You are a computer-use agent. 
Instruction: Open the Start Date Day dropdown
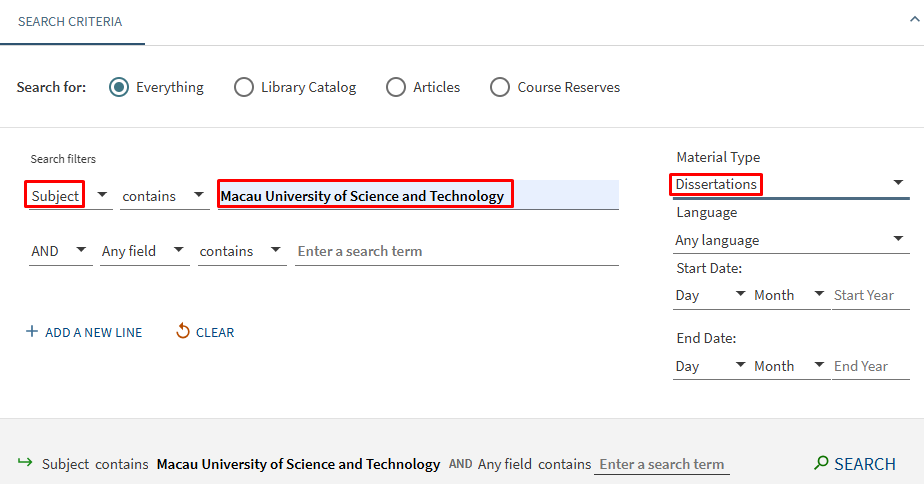coord(711,295)
